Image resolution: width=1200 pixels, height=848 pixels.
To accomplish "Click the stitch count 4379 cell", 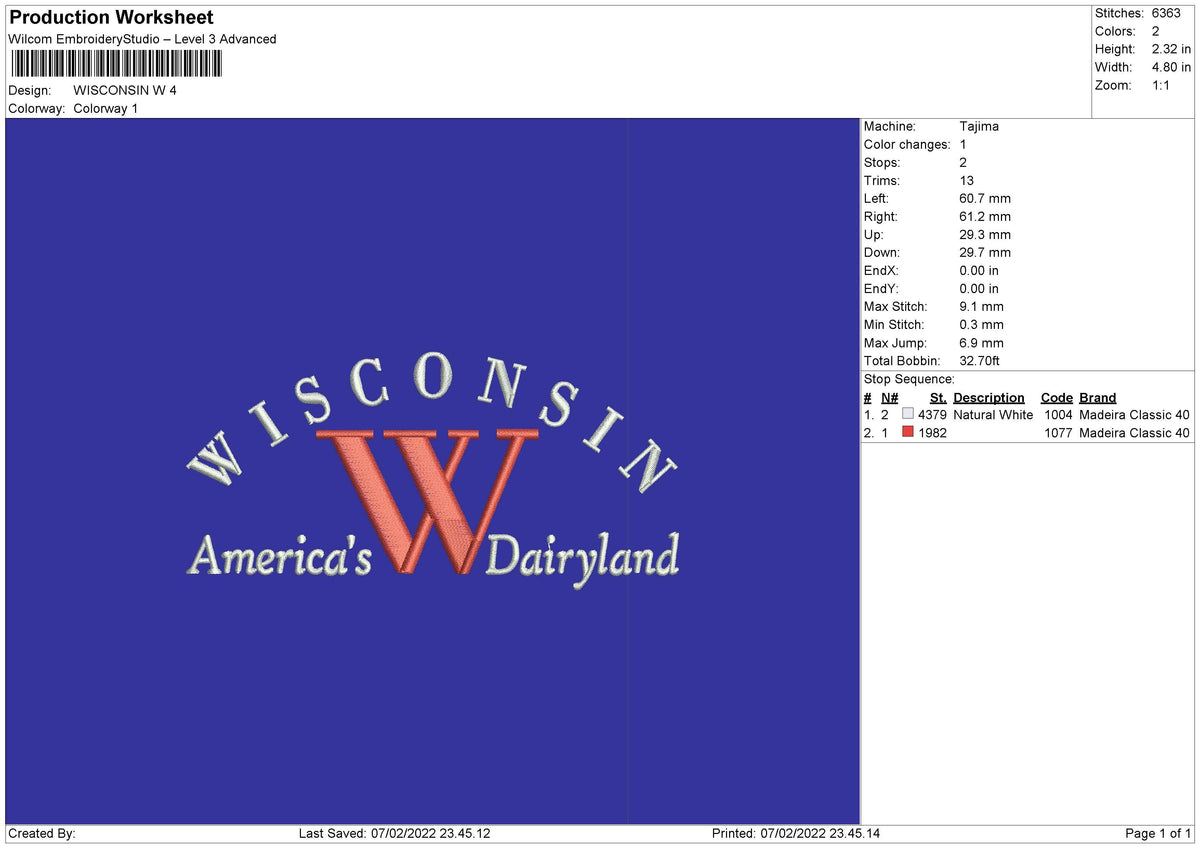I will pos(932,414).
